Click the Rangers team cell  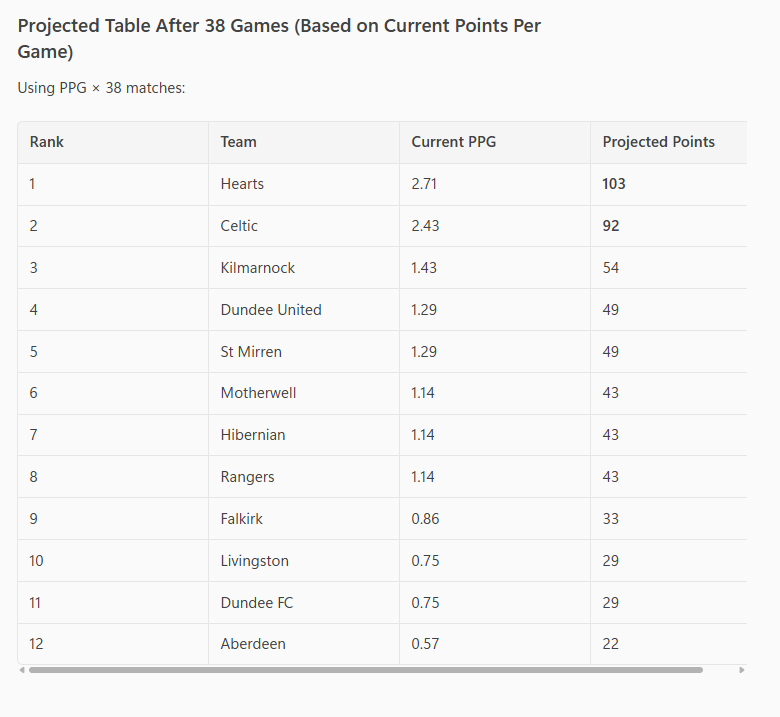[247, 477]
